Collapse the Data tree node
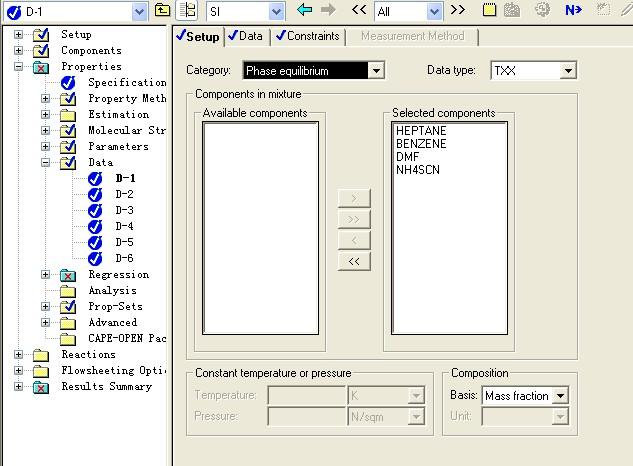This screenshot has height=466, width=633. coord(45,162)
